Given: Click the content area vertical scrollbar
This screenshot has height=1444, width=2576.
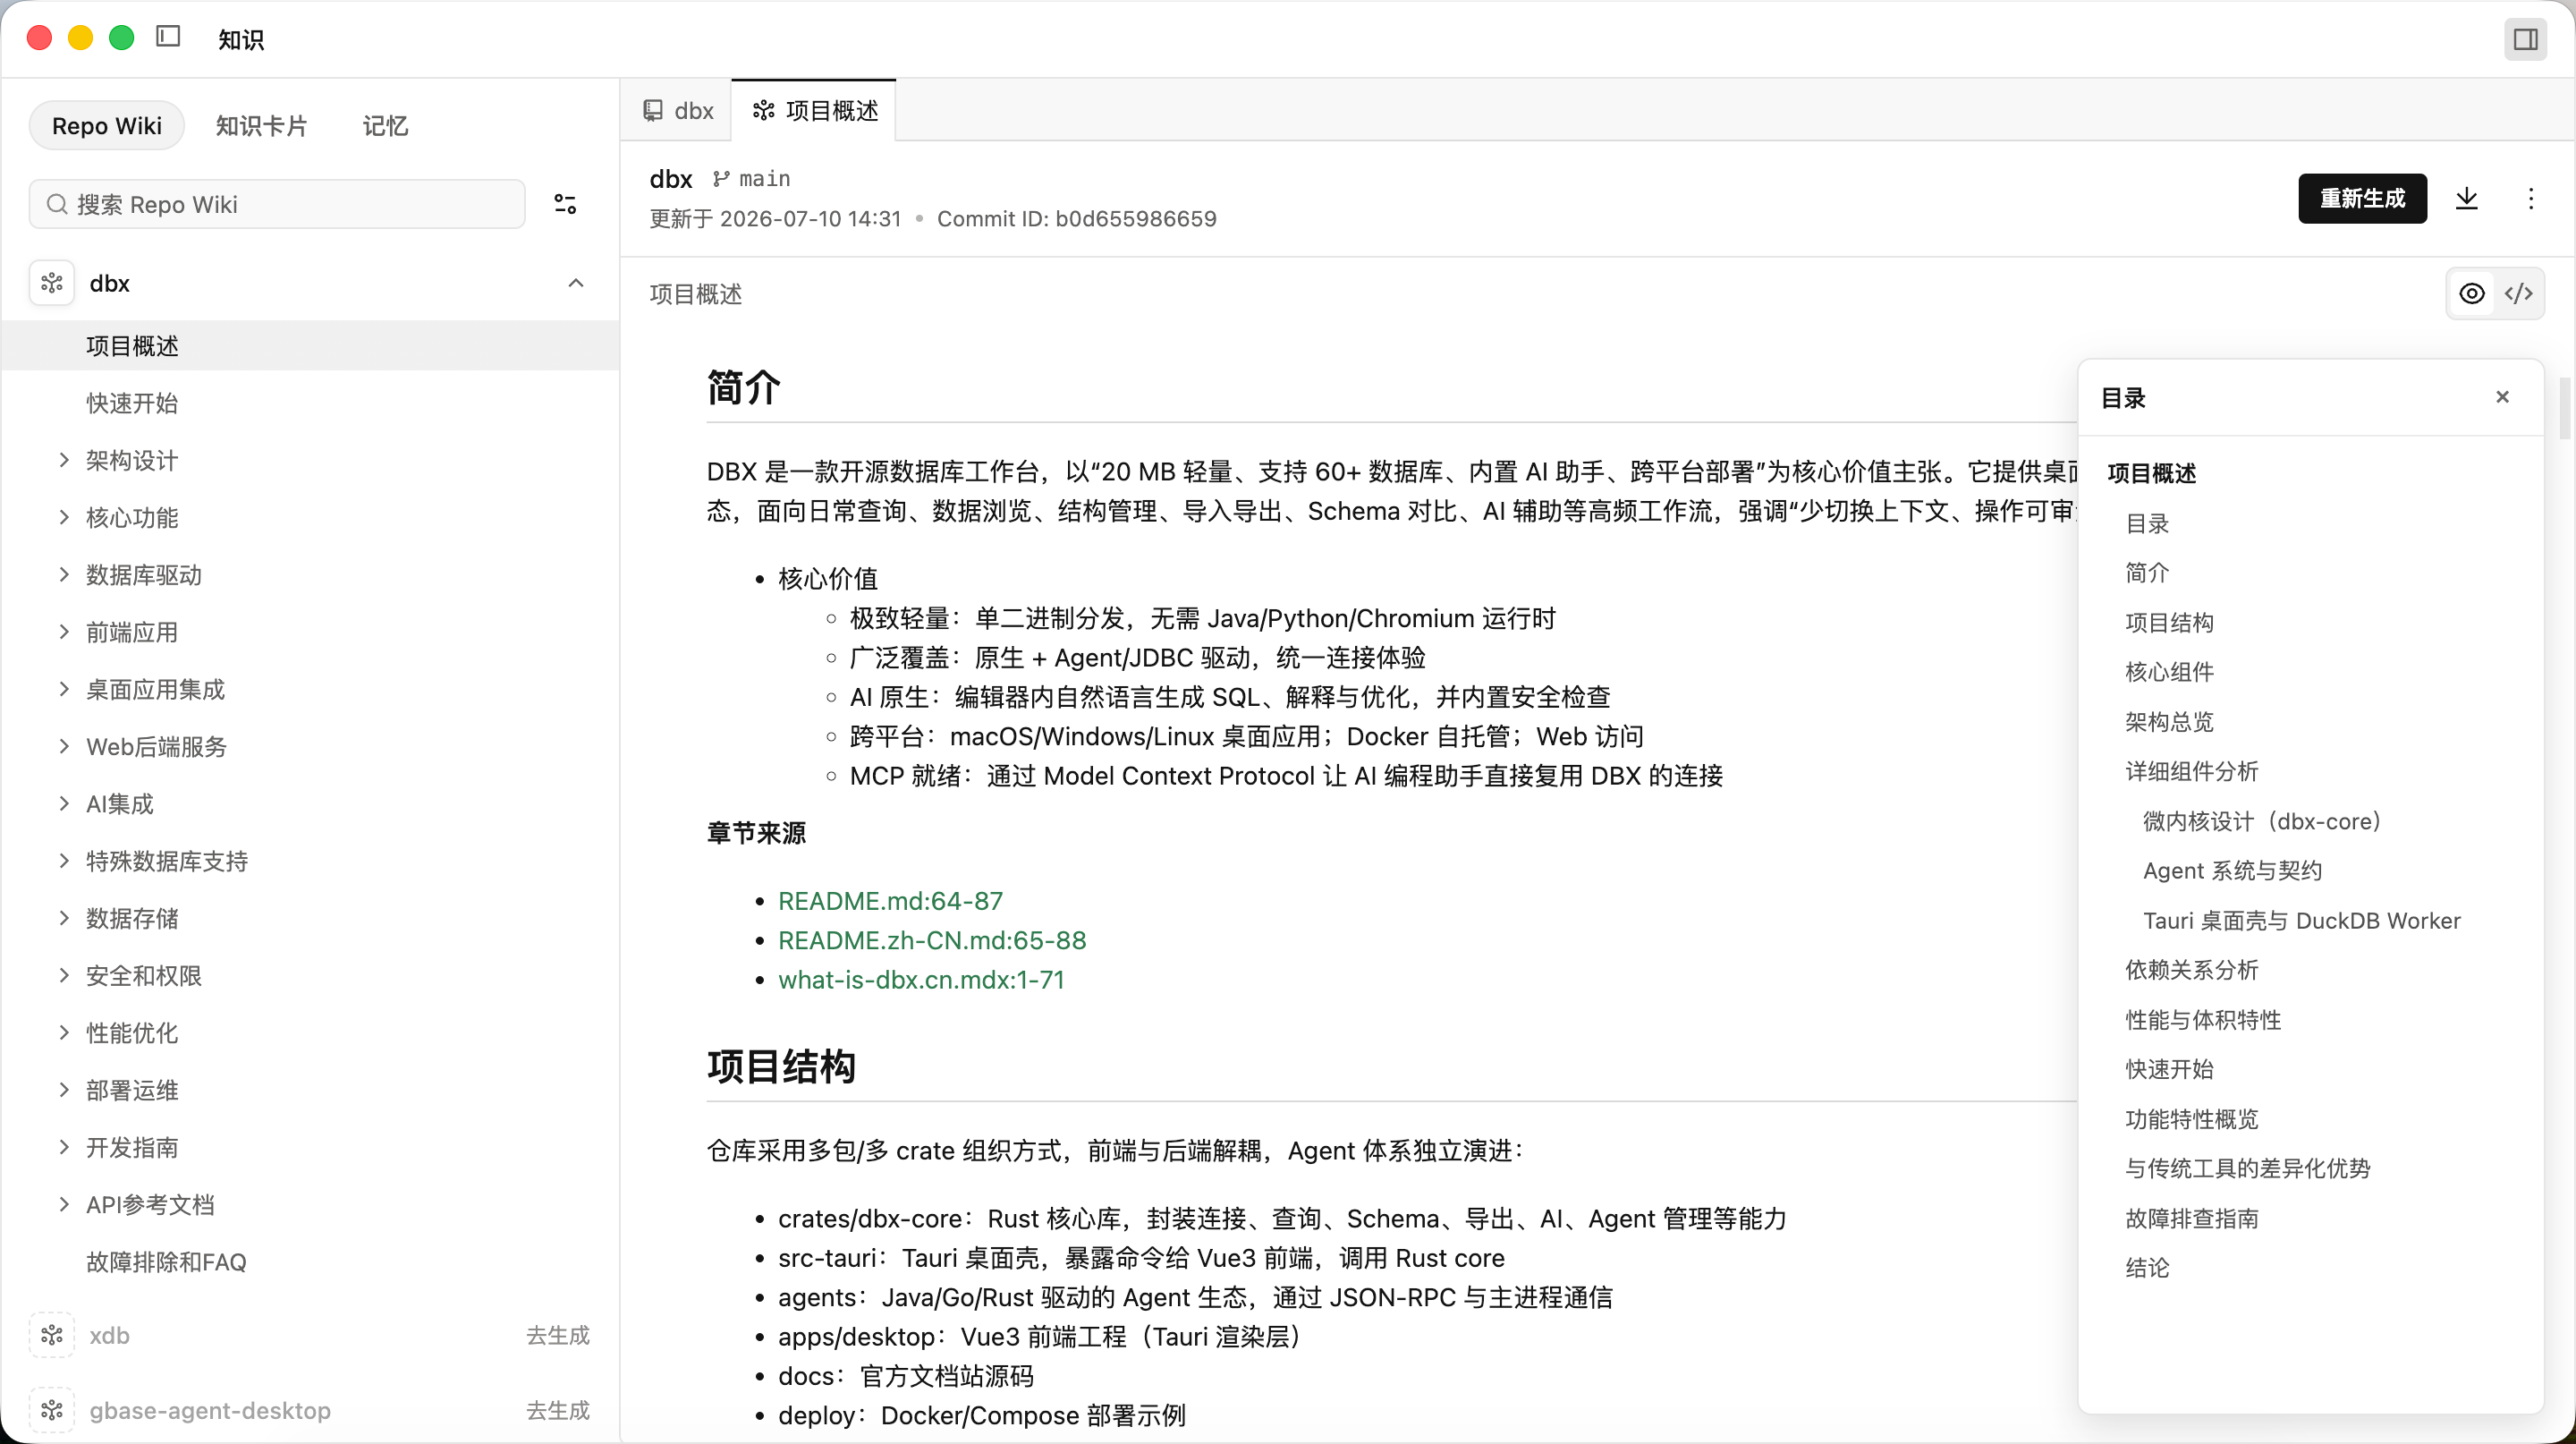Looking at the screenshot, I should pyautogui.click(x=2565, y=408).
